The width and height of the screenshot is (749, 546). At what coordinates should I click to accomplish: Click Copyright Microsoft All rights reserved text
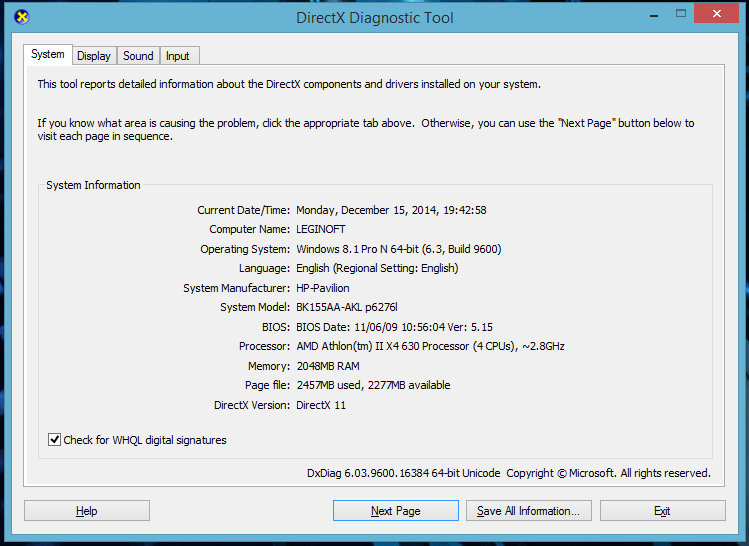609,473
